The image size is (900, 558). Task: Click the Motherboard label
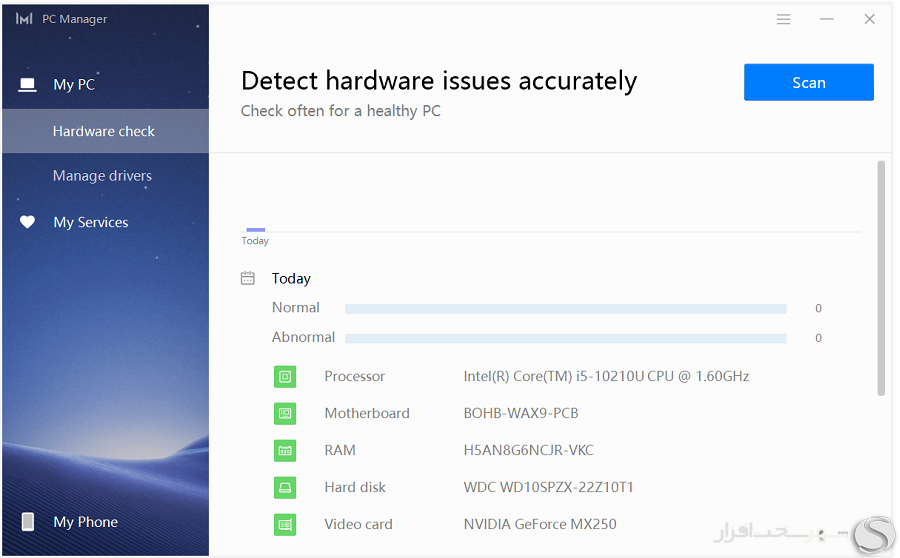[367, 413]
